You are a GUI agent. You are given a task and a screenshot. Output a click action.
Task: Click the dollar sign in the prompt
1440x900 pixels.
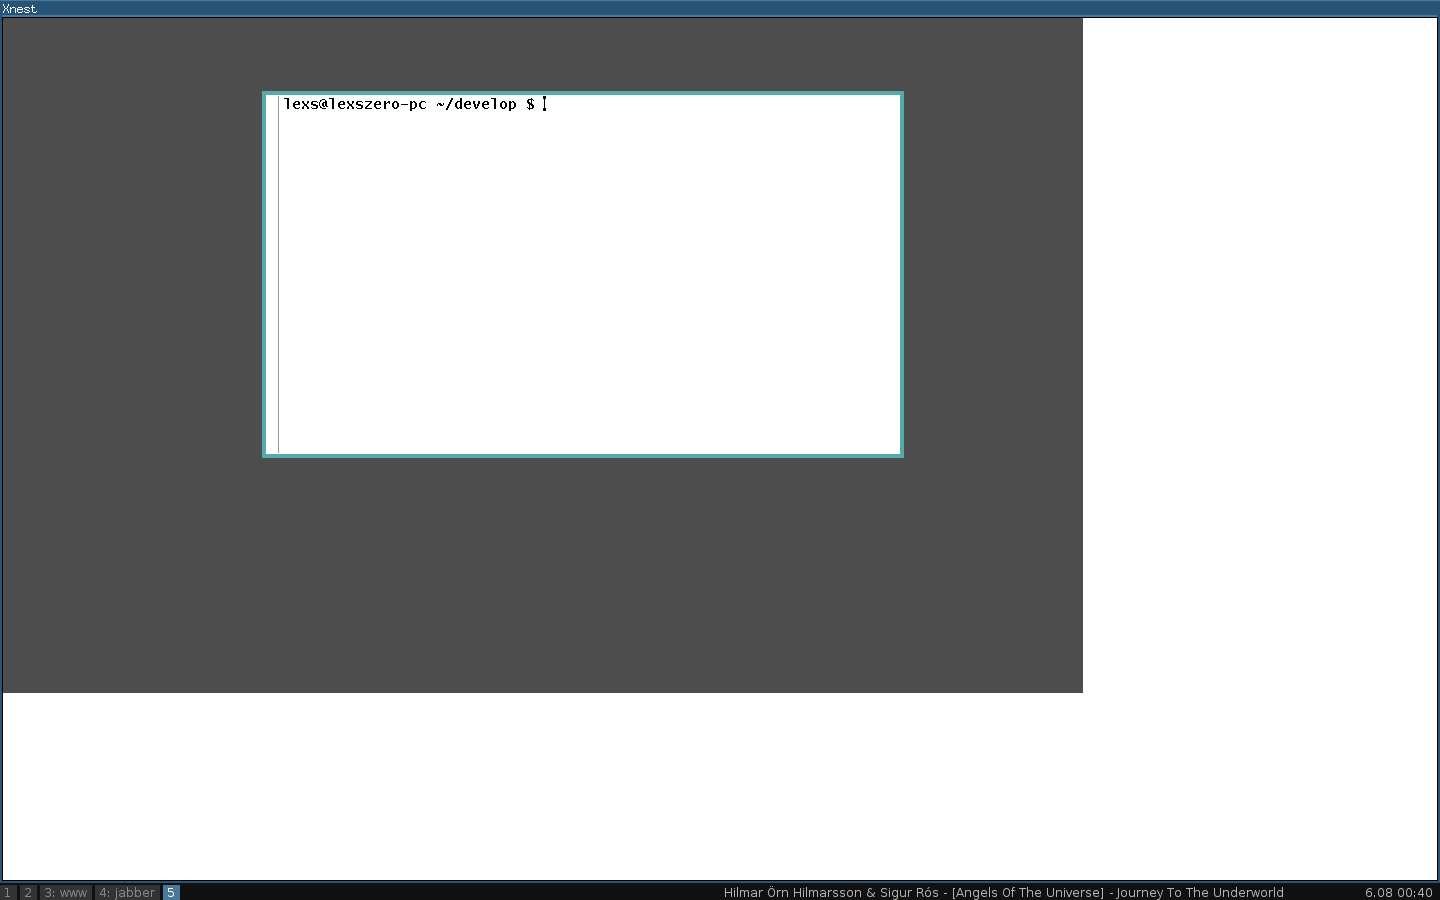coord(530,104)
